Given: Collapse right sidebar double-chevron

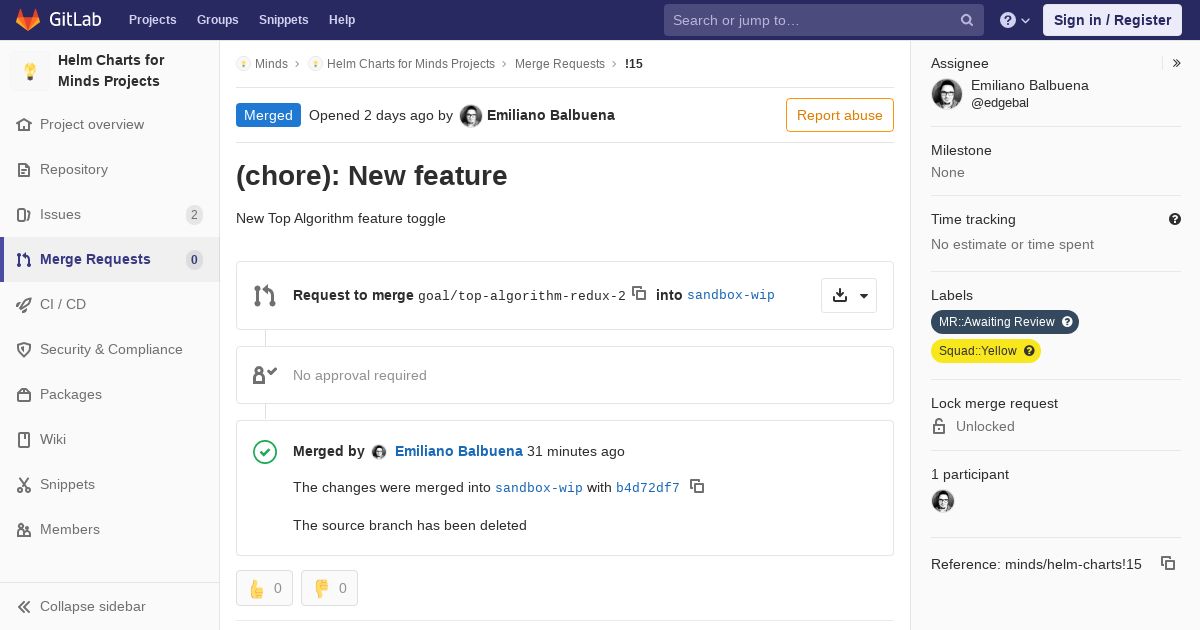Looking at the screenshot, I should 1176,63.
